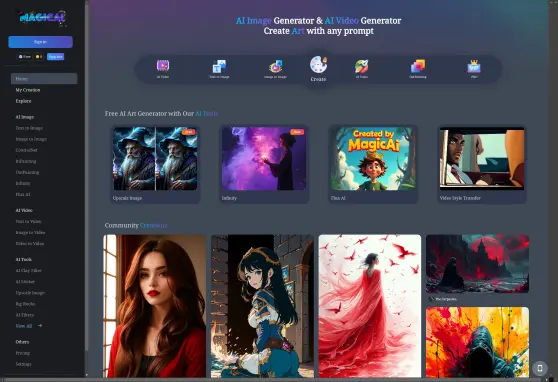The image size is (558, 382).
Task: Open the ControlNet sidebar link
Action: 26,150
